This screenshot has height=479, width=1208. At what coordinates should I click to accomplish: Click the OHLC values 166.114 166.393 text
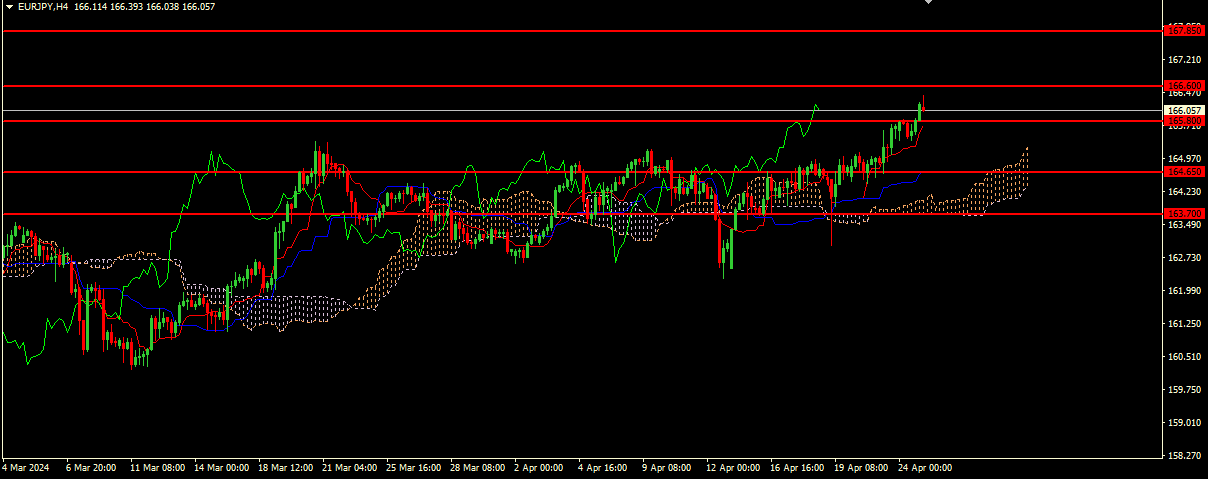point(112,6)
